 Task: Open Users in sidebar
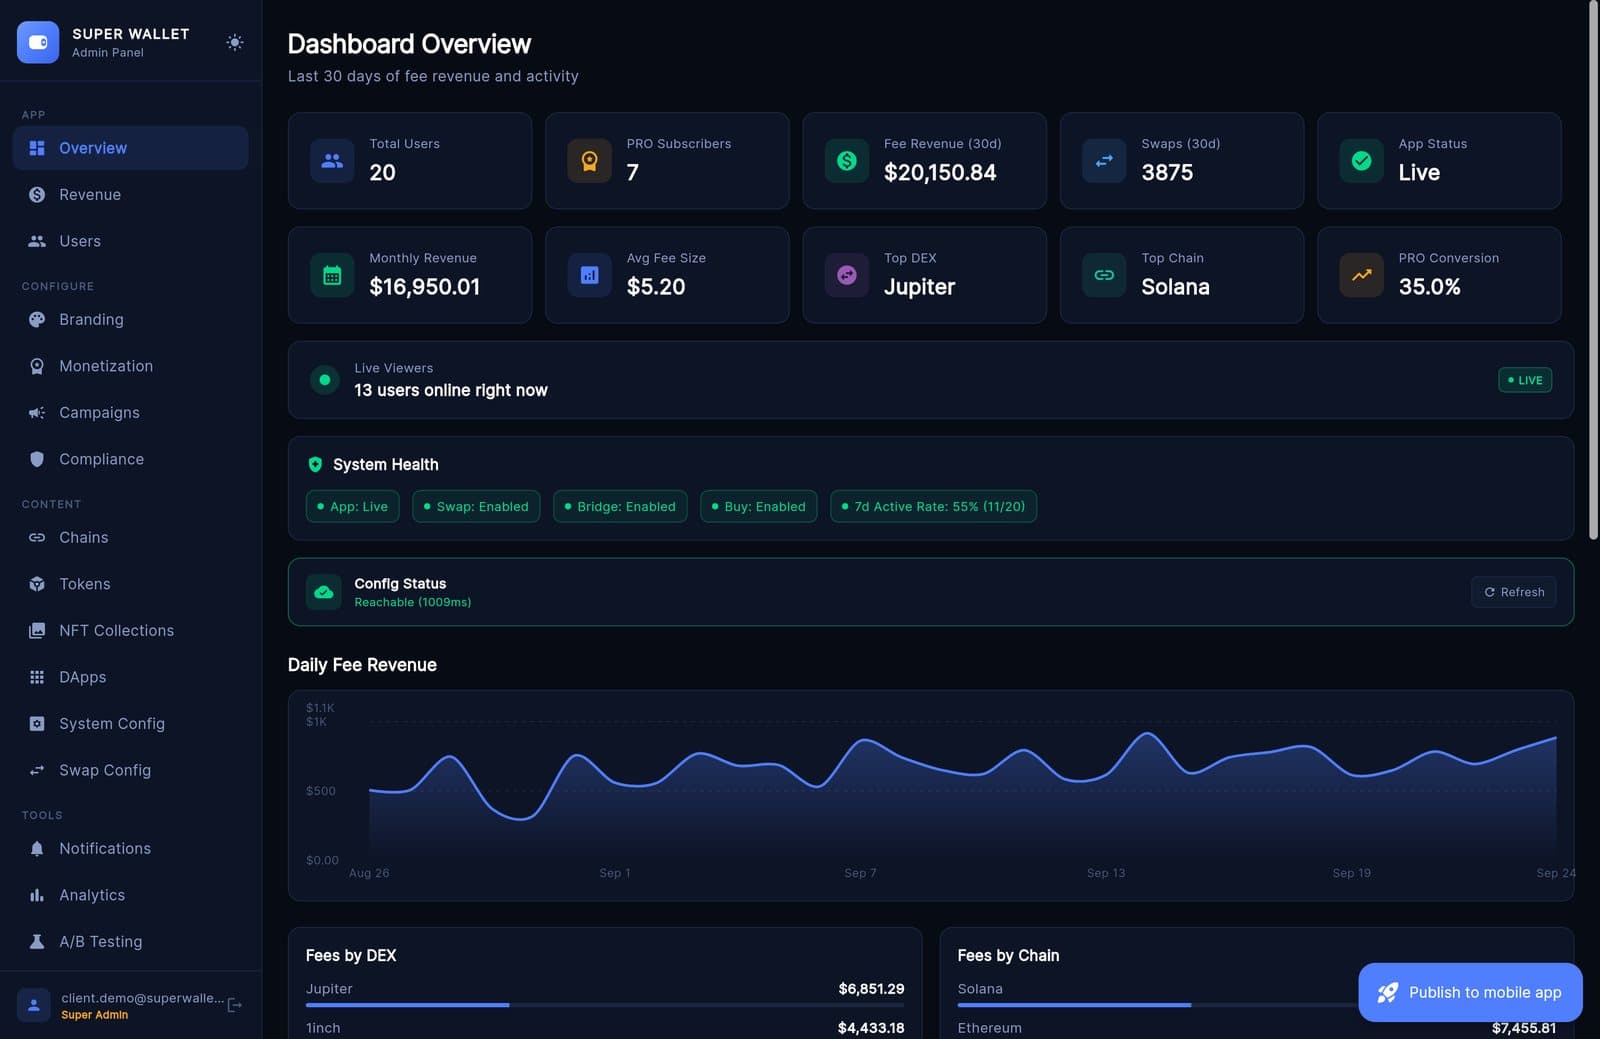coord(130,241)
